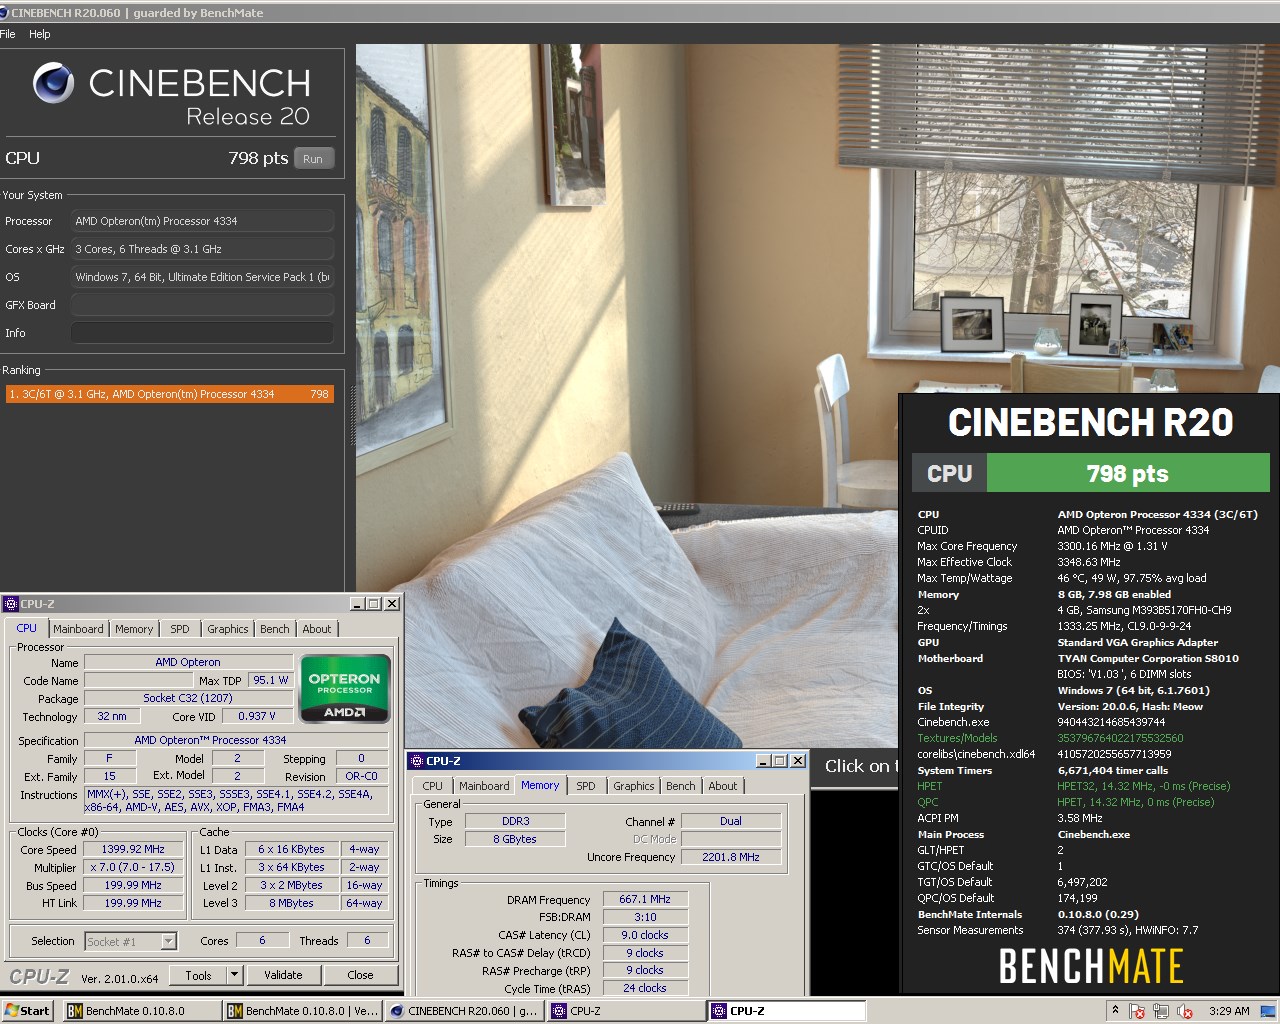Open the Help menu in Cinebench
The height and width of the screenshot is (1024, 1280).
40,34
